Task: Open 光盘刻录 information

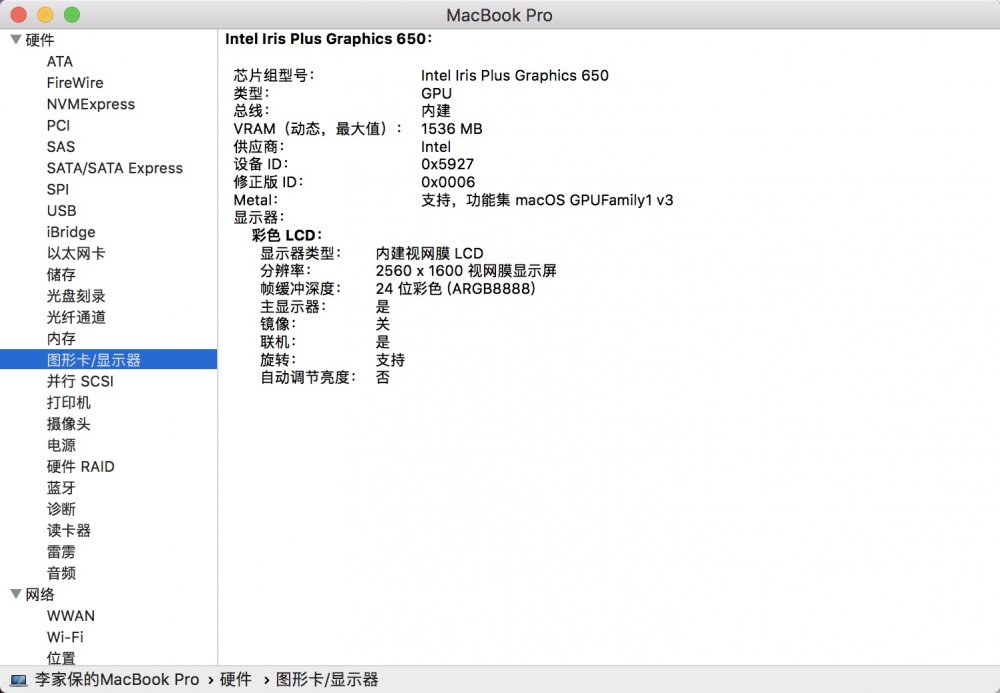Action: (76, 296)
